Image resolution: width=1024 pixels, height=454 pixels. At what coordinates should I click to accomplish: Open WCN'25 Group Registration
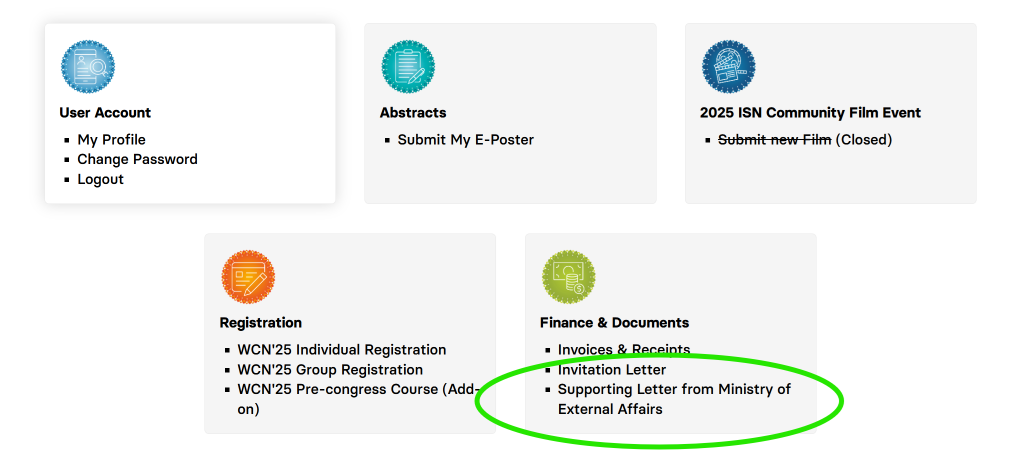[329, 370]
